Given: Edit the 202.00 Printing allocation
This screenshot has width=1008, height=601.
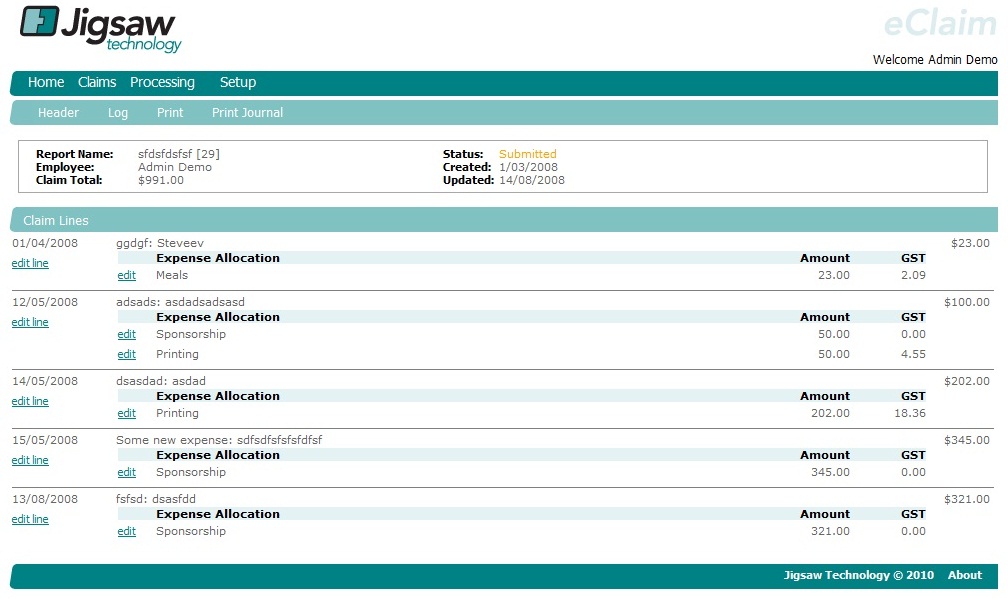Looking at the screenshot, I should [126, 414].
